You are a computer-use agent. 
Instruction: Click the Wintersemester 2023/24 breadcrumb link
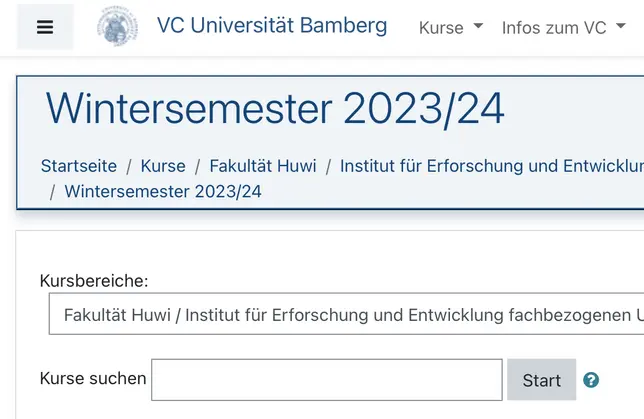point(163,191)
